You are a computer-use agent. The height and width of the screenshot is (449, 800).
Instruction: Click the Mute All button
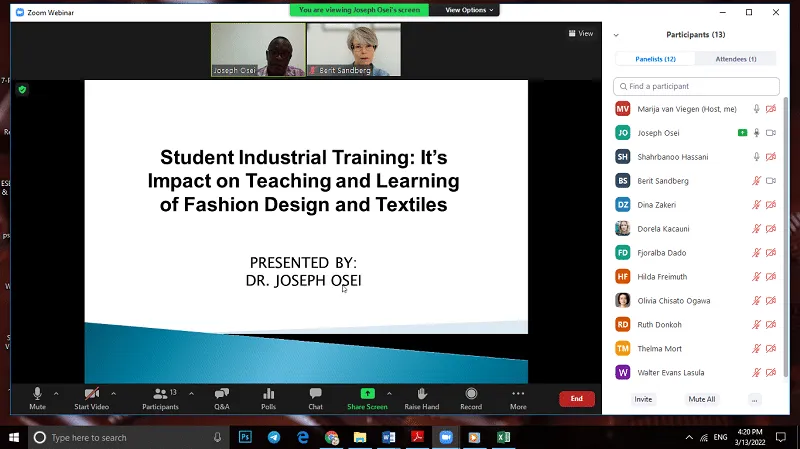701,399
